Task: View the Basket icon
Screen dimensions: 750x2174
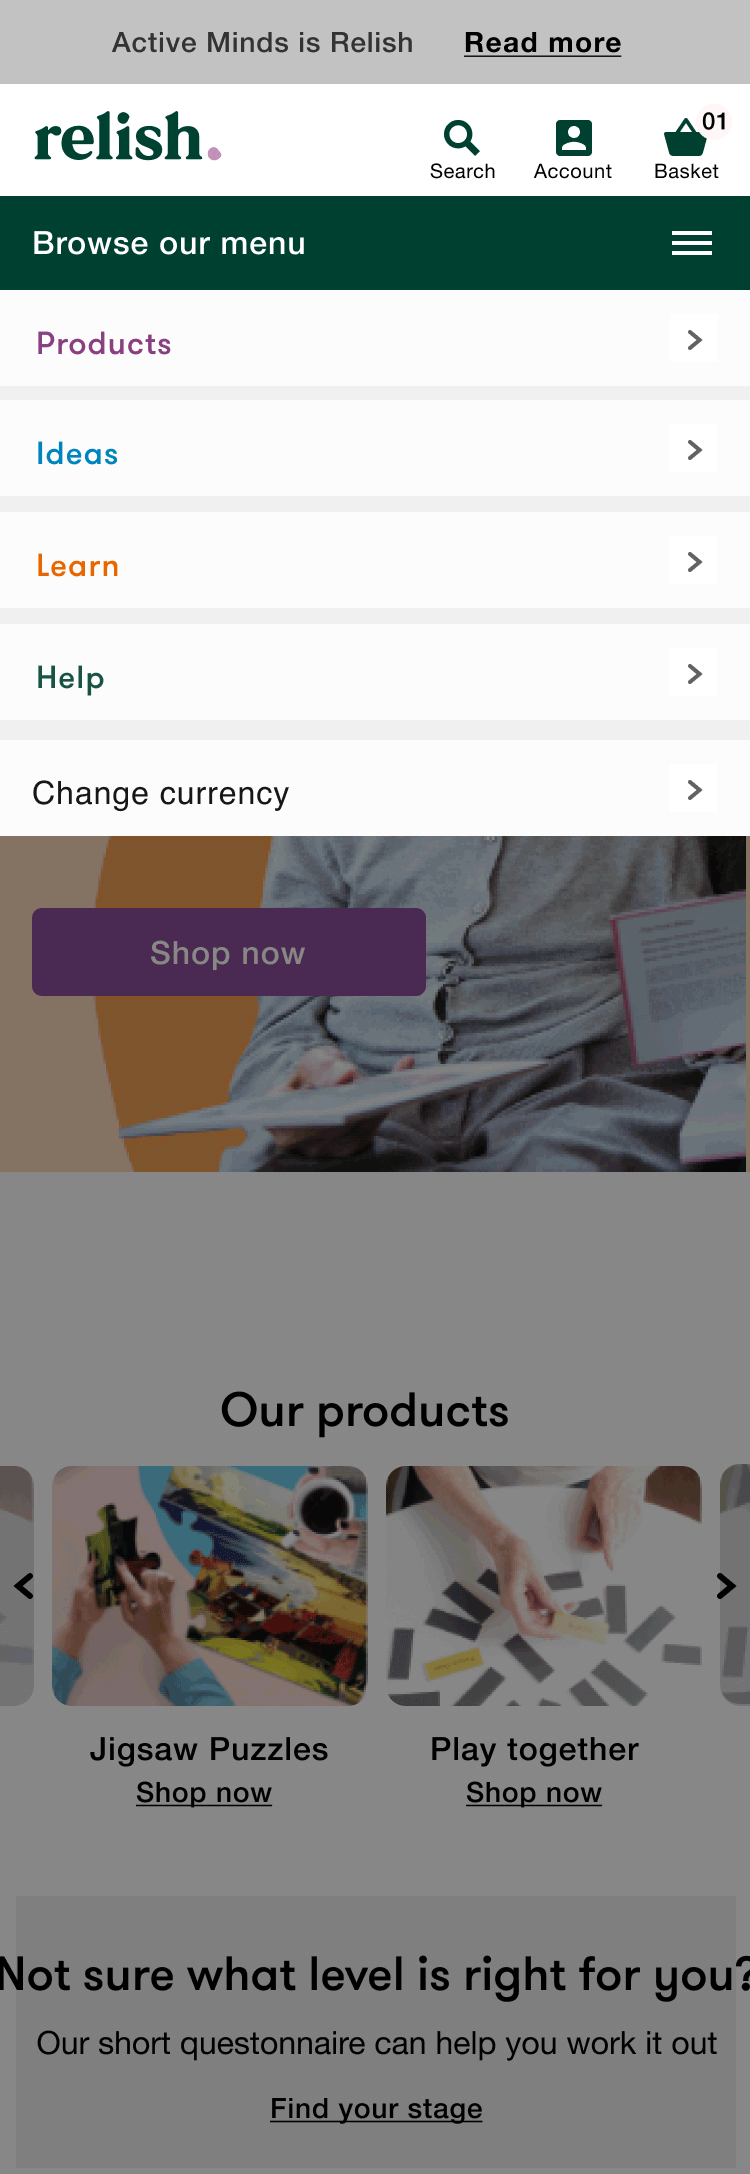Action: pyautogui.click(x=685, y=138)
